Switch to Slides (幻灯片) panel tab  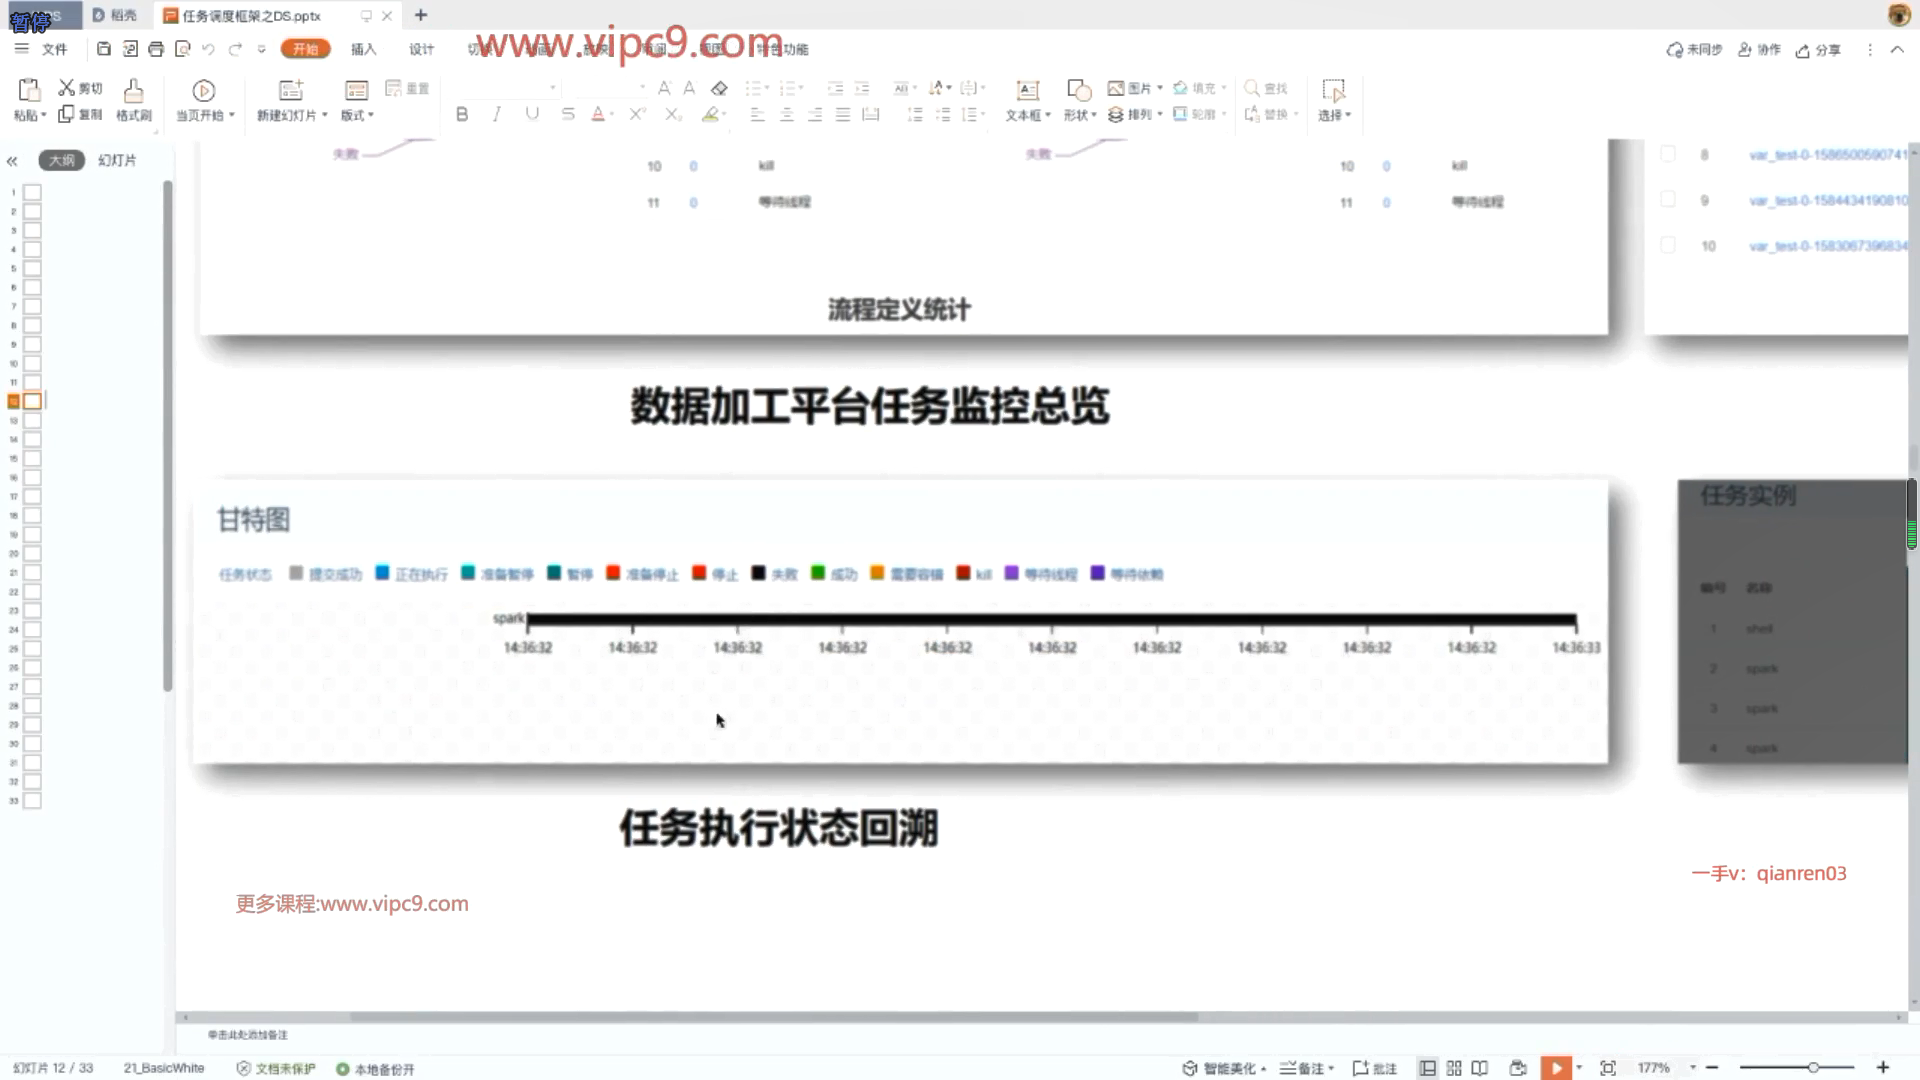pyautogui.click(x=117, y=160)
